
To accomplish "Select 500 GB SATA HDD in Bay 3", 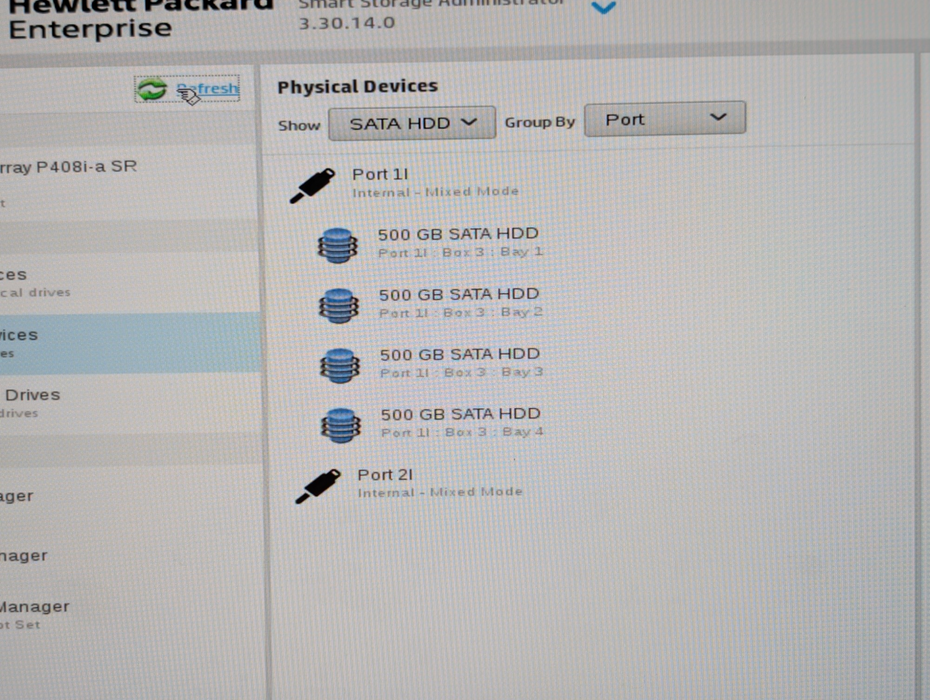I will click(x=460, y=354).
